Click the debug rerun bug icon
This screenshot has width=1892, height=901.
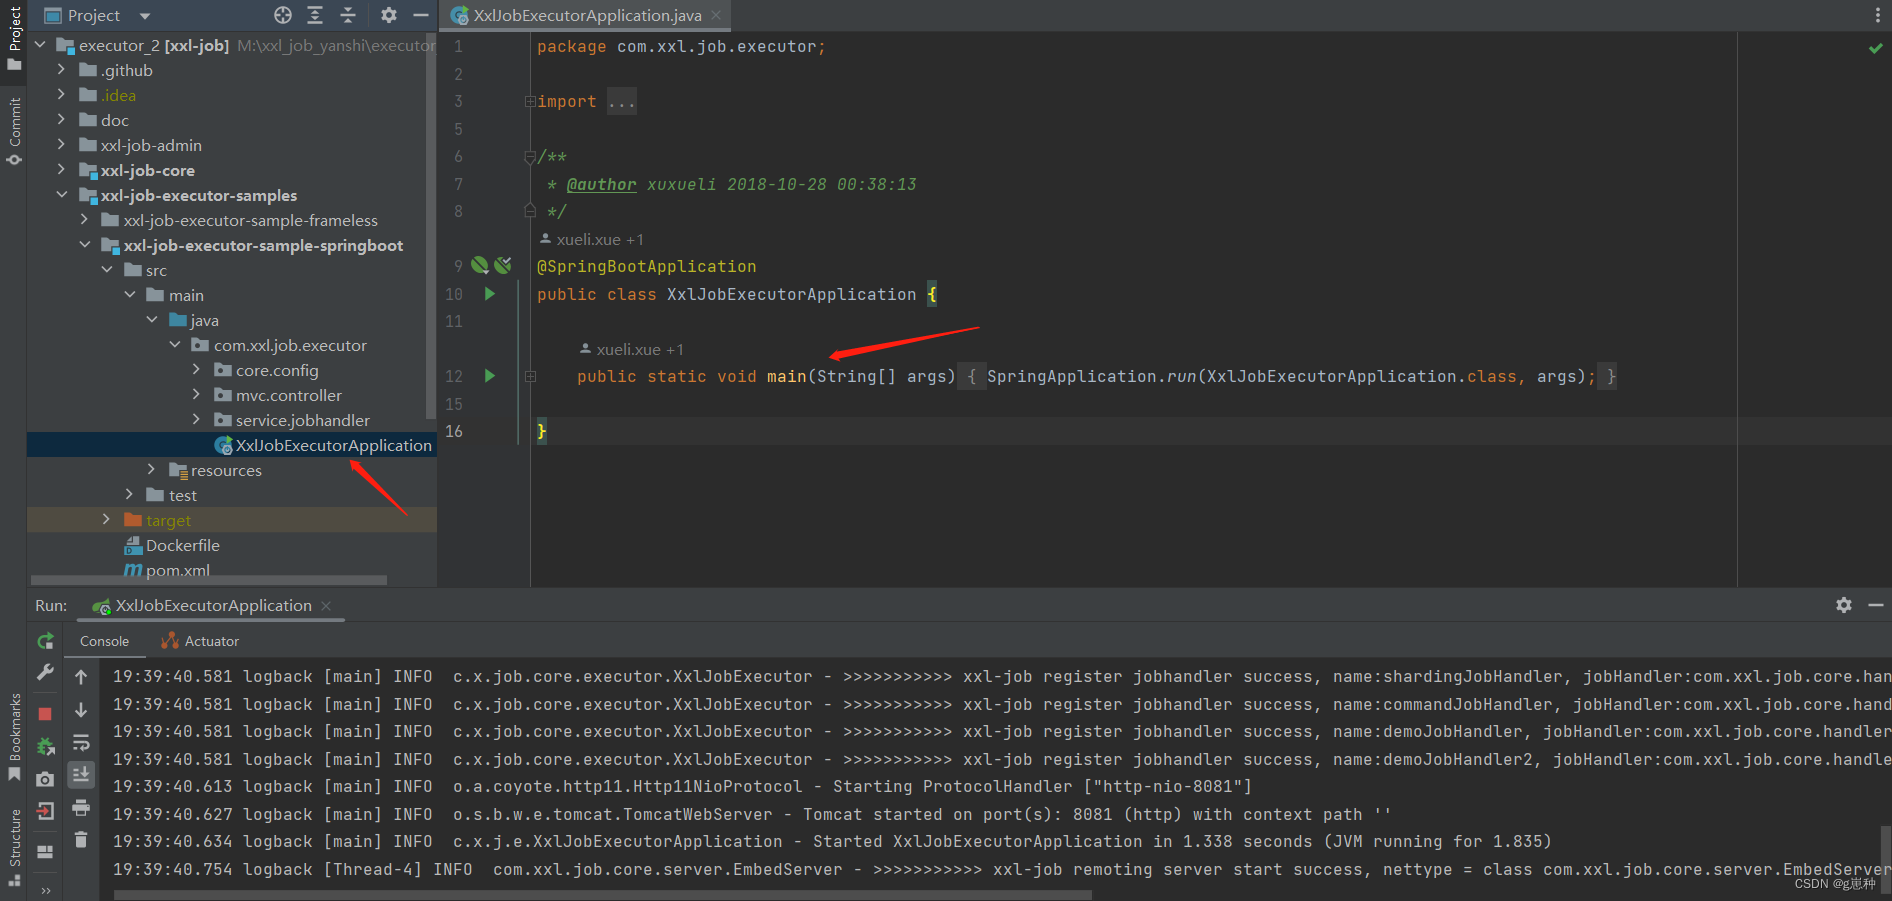coord(45,746)
